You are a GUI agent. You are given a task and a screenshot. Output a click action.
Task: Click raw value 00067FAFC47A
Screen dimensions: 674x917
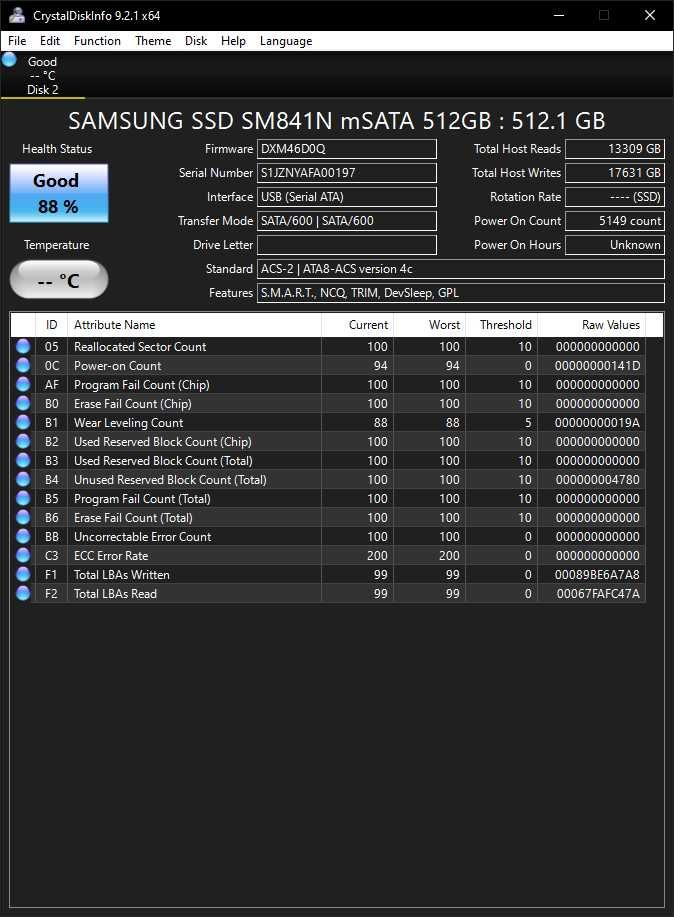[x=598, y=594]
